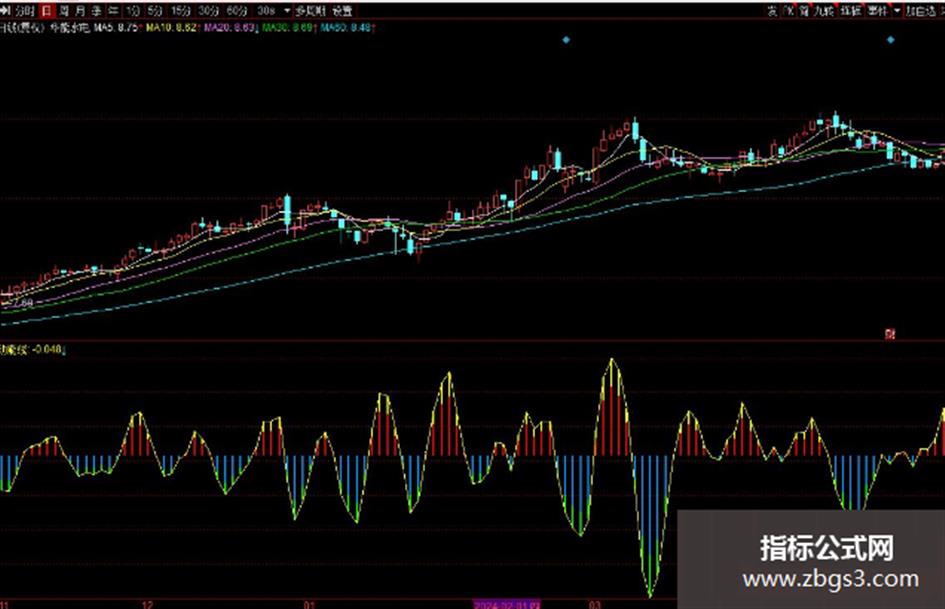Image resolution: width=945 pixels, height=609 pixels.
Task: Select the 30s period
Action: 266,10
